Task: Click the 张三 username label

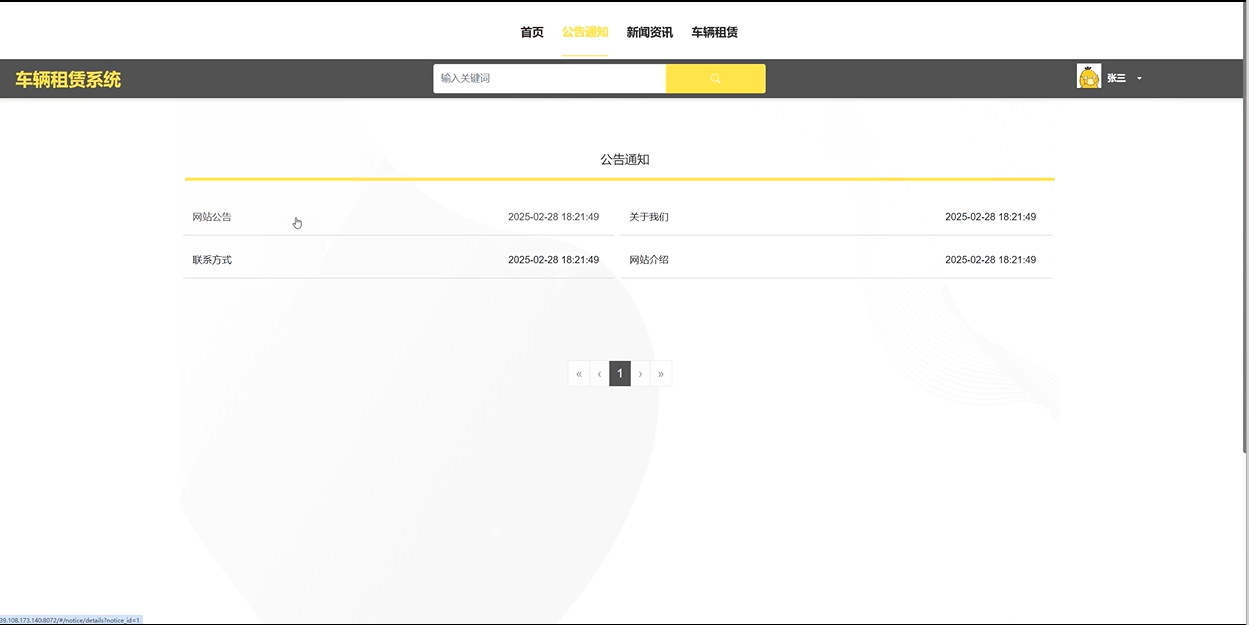Action: (1116, 78)
